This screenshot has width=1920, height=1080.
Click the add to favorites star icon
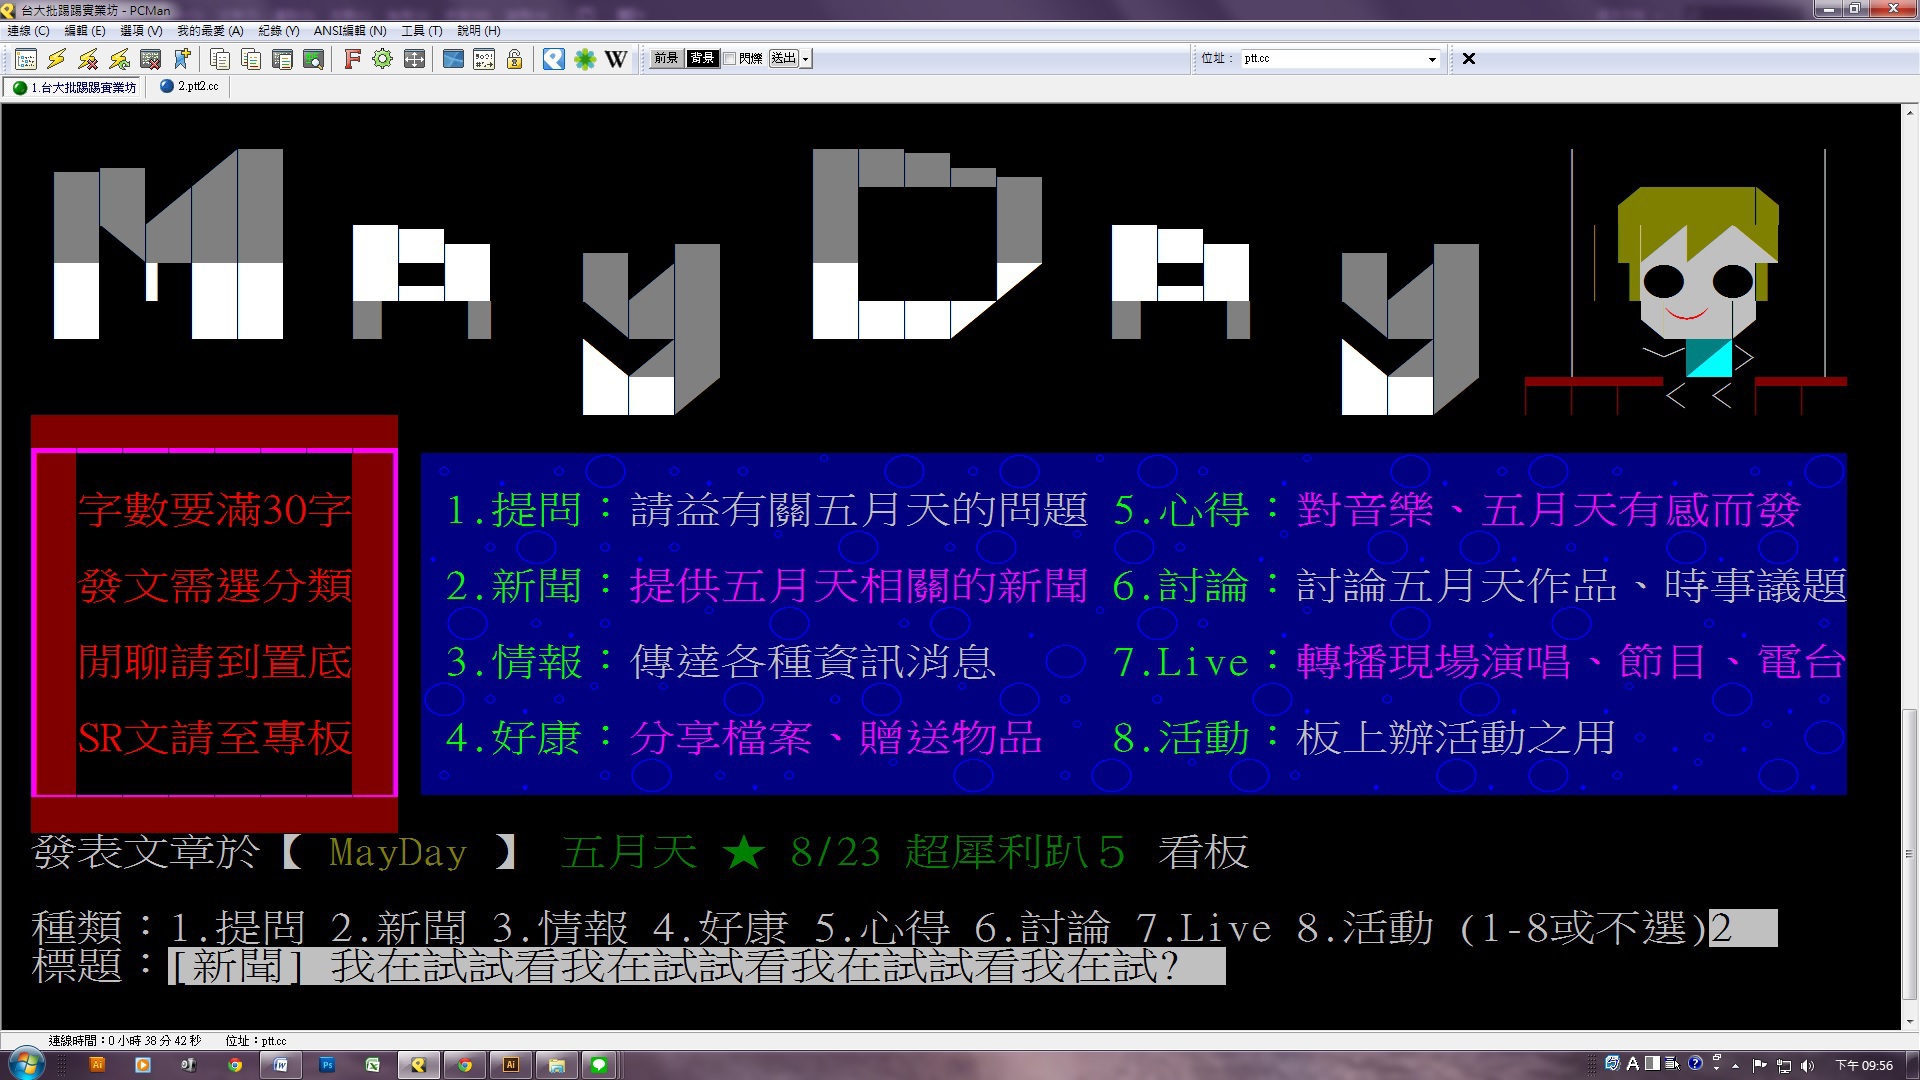(x=182, y=59)
